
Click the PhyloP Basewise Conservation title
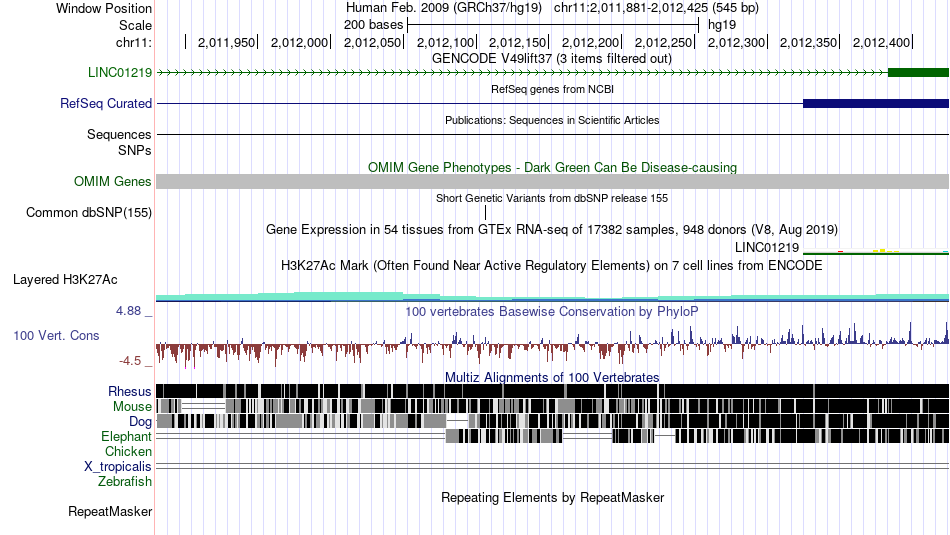click(x=552, y=312)
